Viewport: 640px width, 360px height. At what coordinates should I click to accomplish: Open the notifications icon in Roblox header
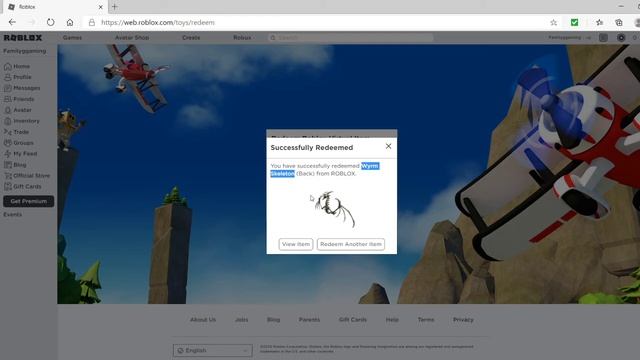603,38
